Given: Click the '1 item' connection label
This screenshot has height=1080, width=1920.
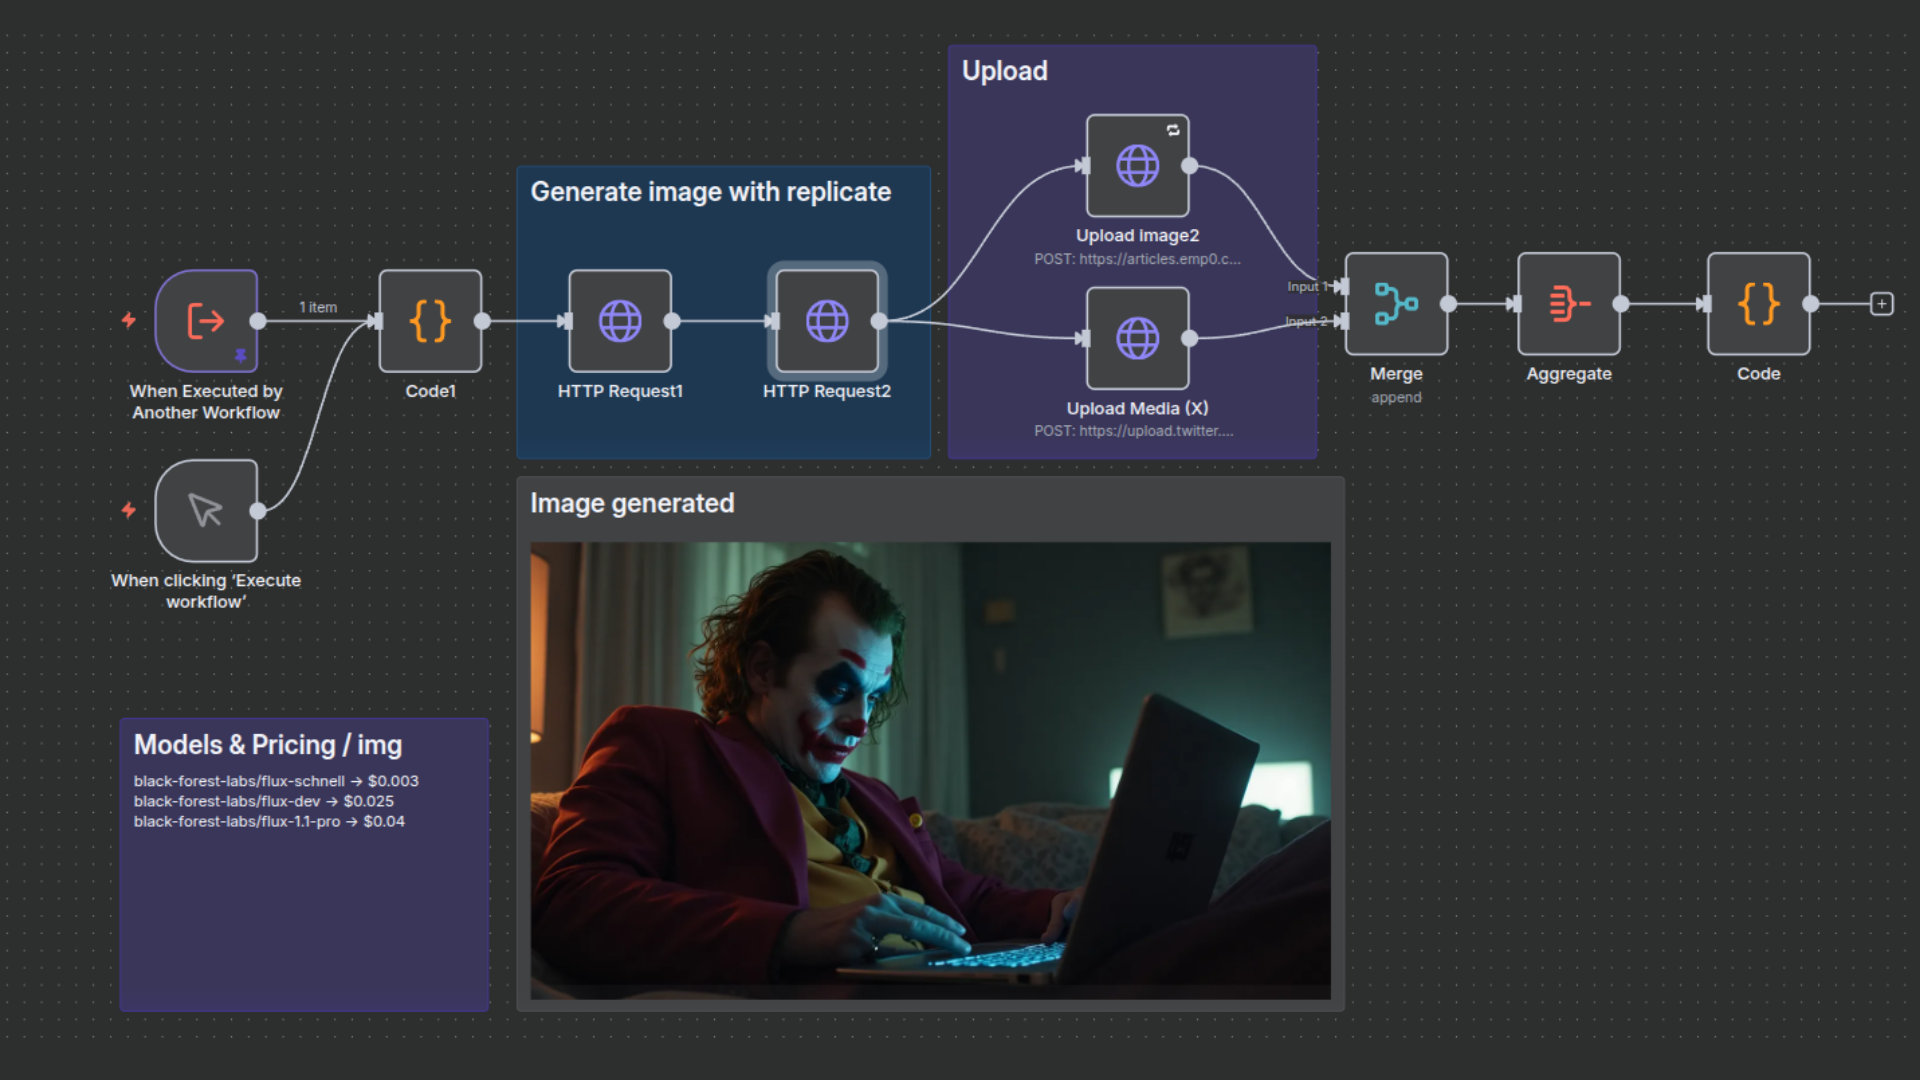Looking at the screenshot, I should pyautogui.click(x=317, y=307).
